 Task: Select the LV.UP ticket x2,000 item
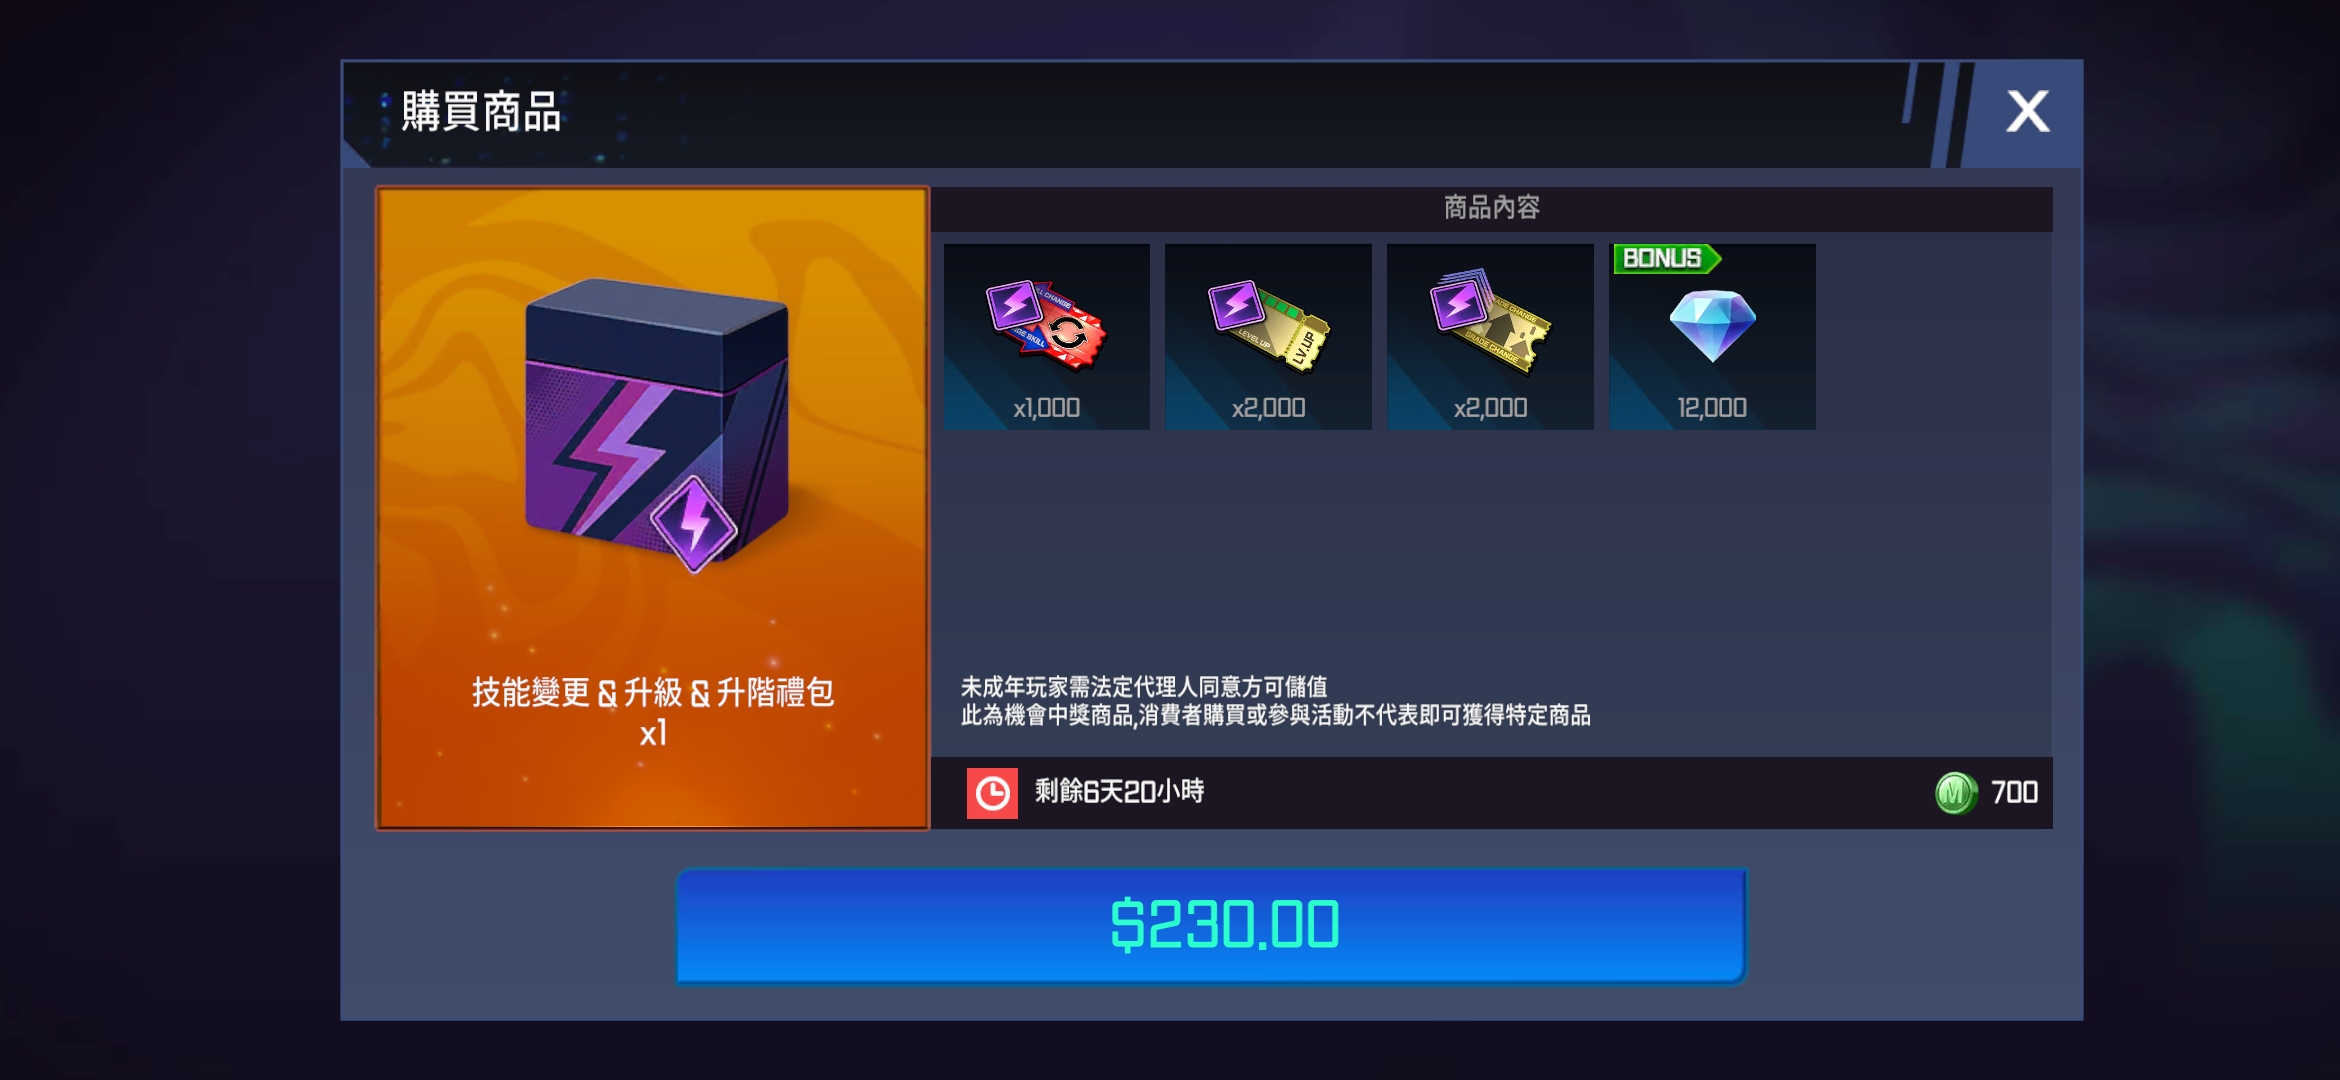1268,337
